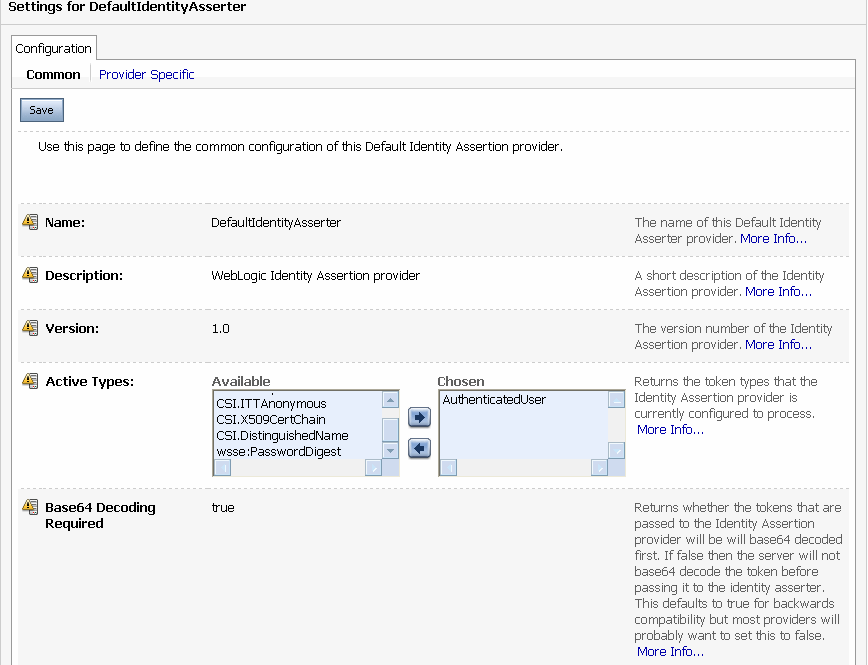Move selected type to Chosen with right arrow
The height and width of the screenshot is (665, 868).
[419, 417]
